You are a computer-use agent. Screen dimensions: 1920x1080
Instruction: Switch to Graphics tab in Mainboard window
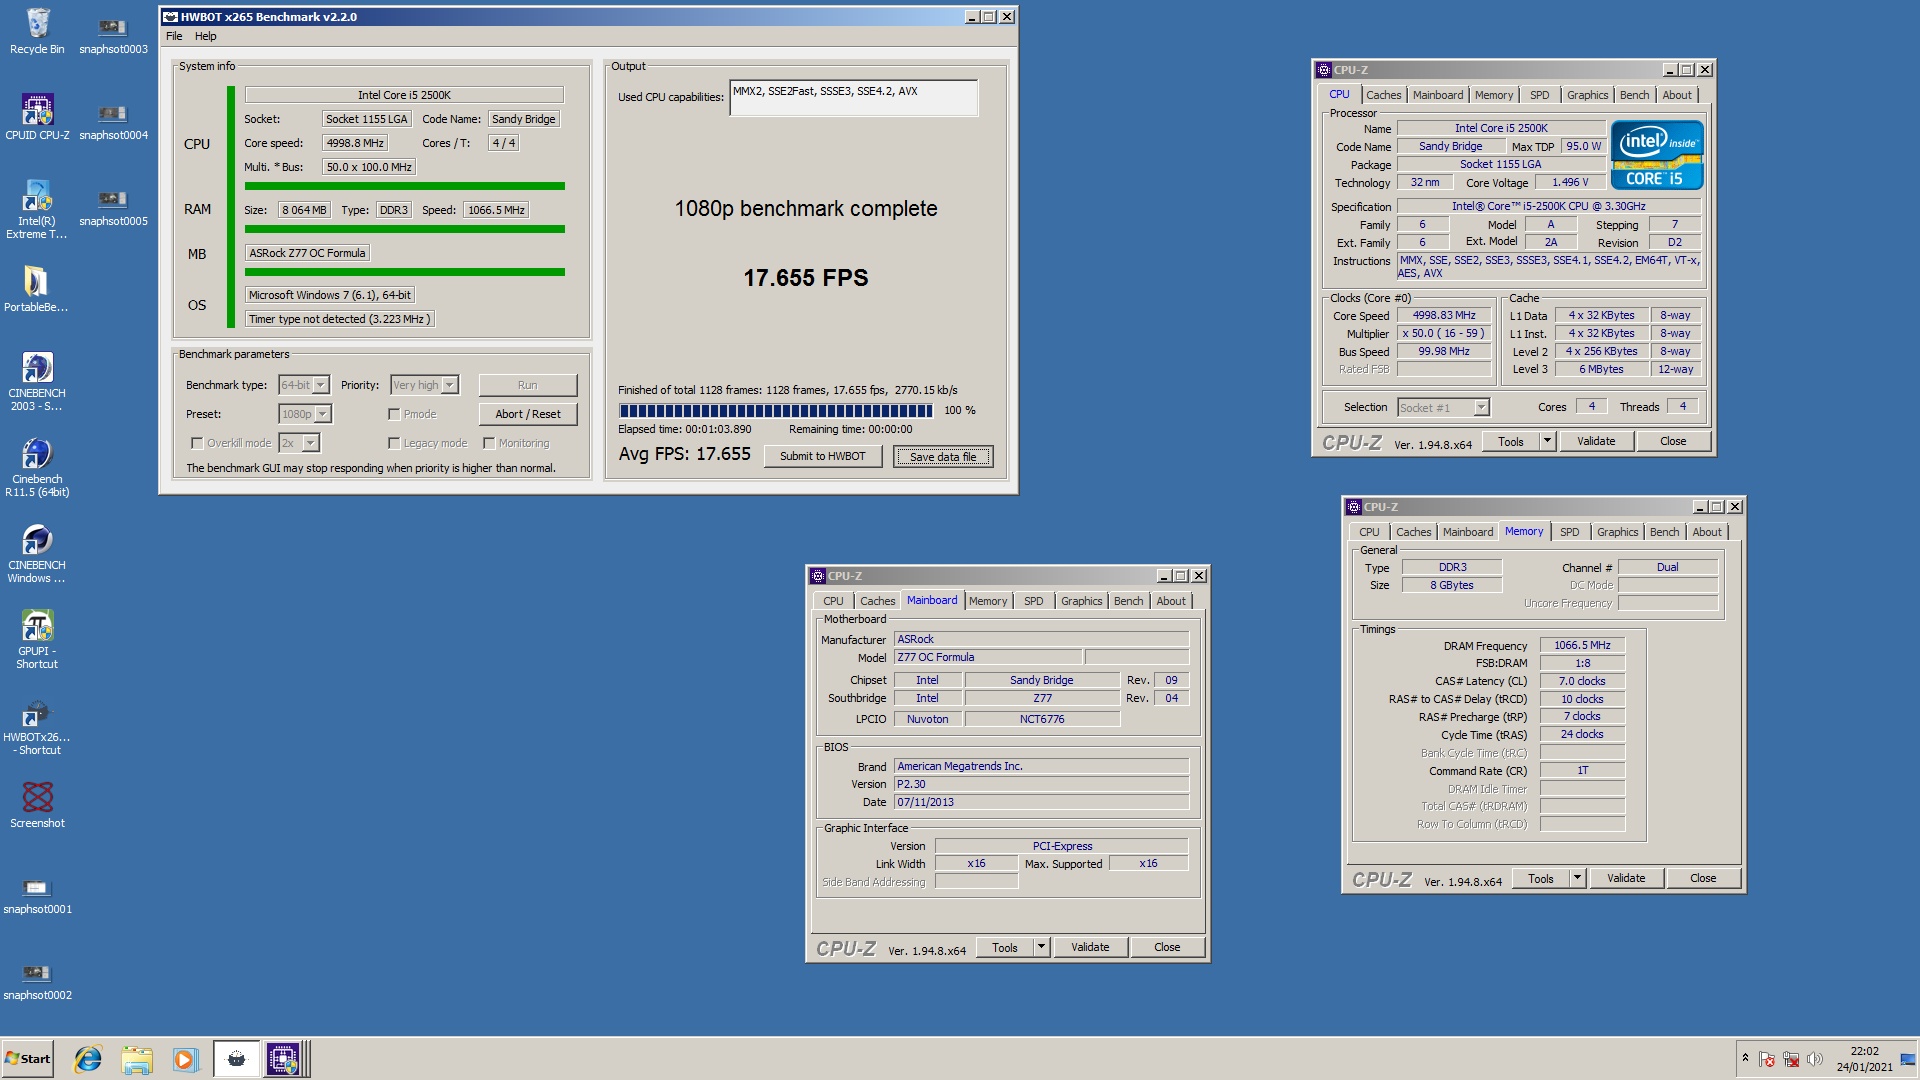[1081, 601]
